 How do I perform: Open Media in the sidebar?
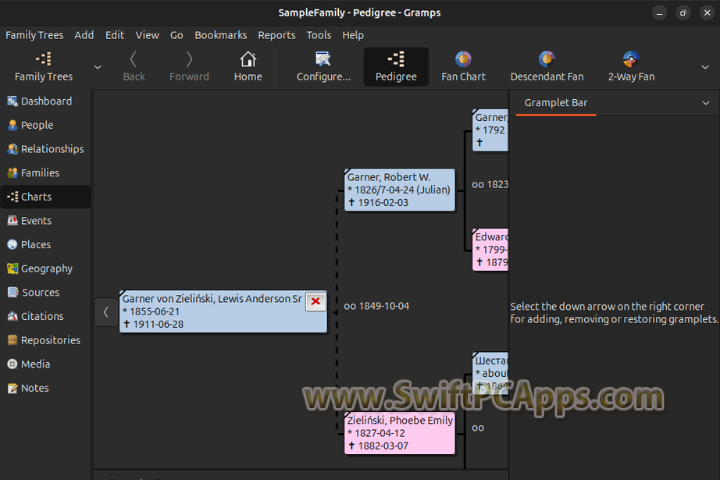point(45,364)
